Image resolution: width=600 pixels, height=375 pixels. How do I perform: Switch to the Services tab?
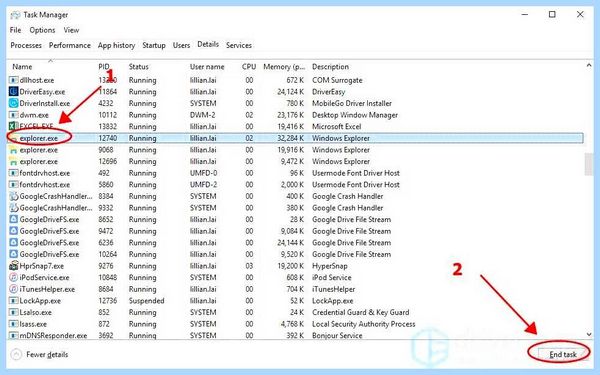click(x=239, y=45)
